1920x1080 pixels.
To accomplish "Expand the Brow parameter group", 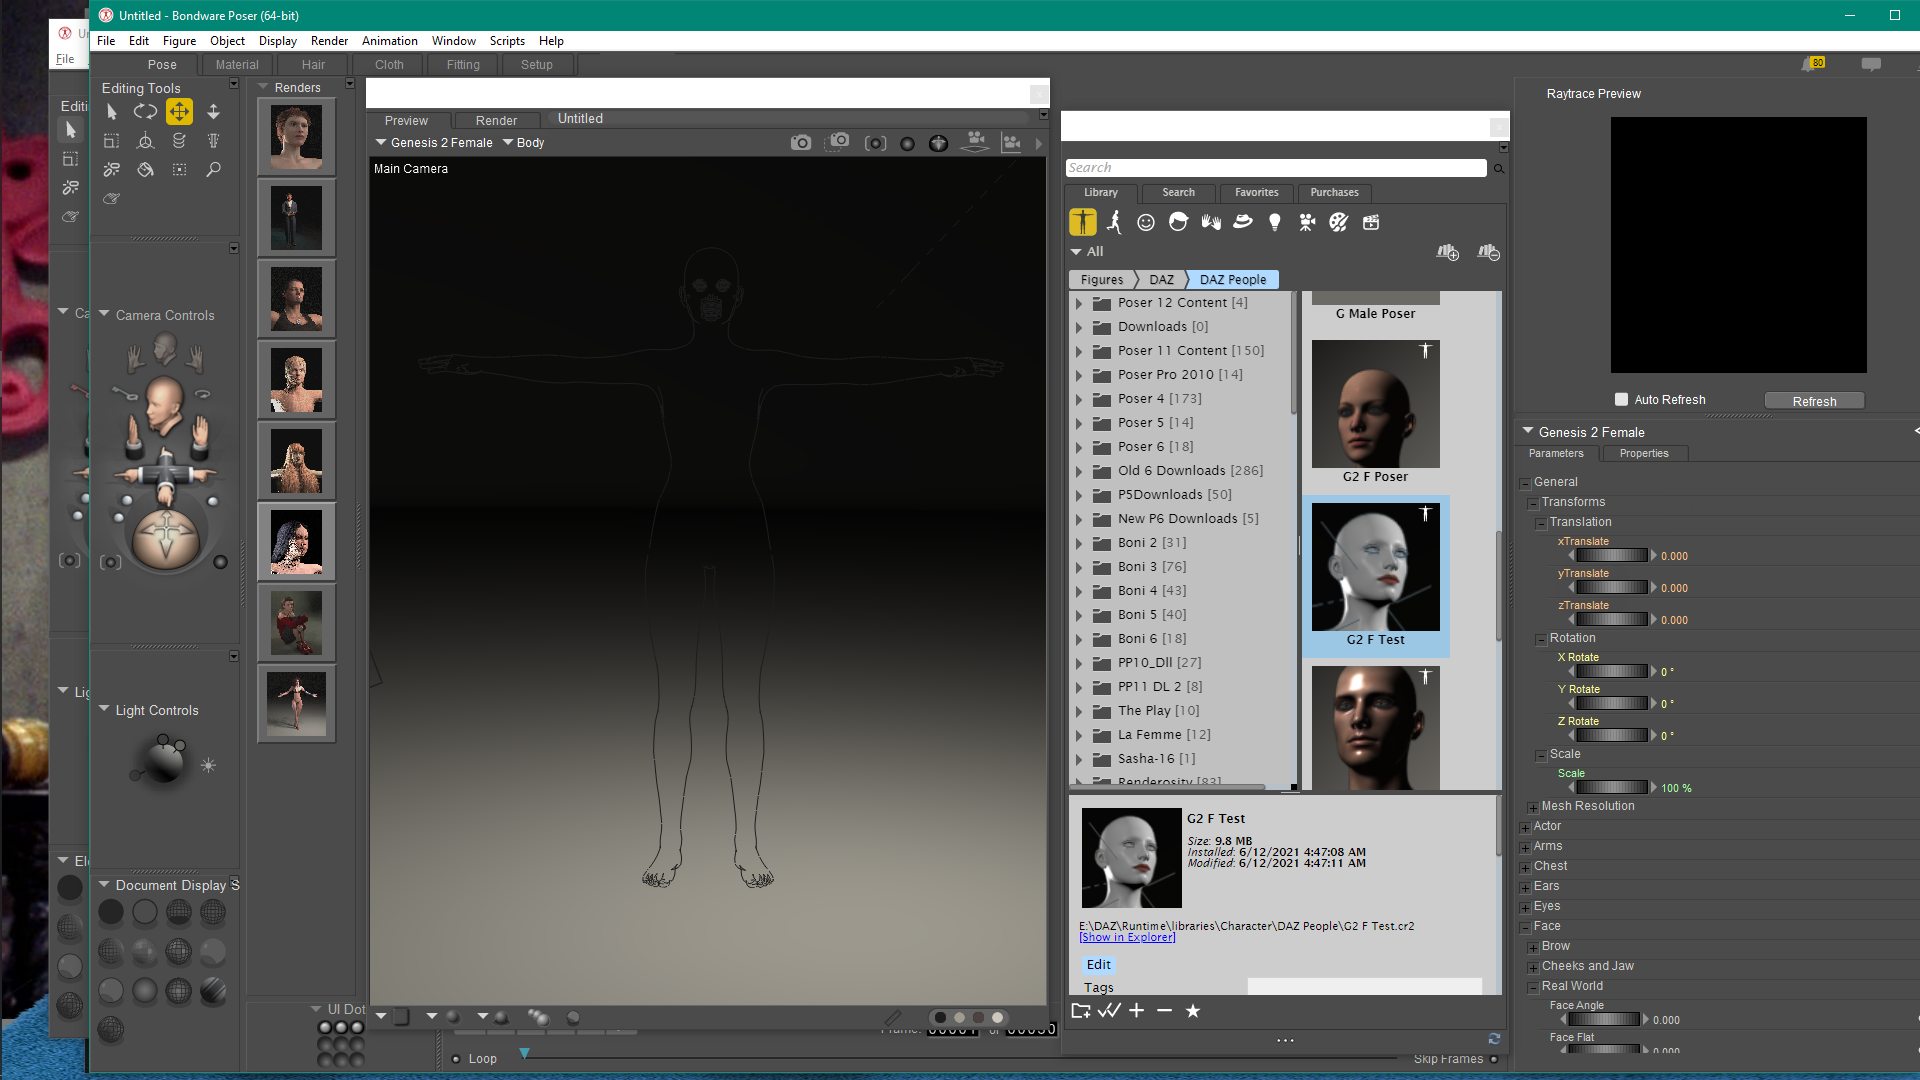I will 1533,947.
